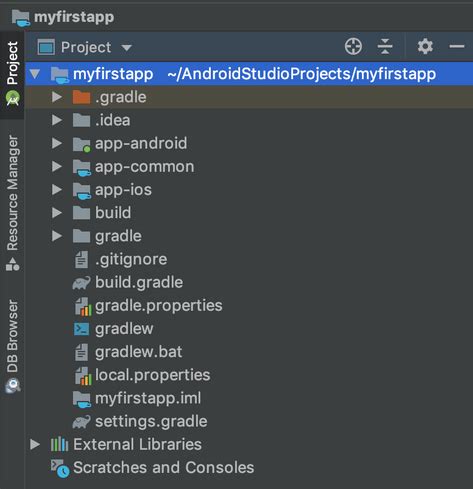The width and height of the screenshot is (473, 489).
Task: Hide the Project tool window with minus icon
Action: 457,46
